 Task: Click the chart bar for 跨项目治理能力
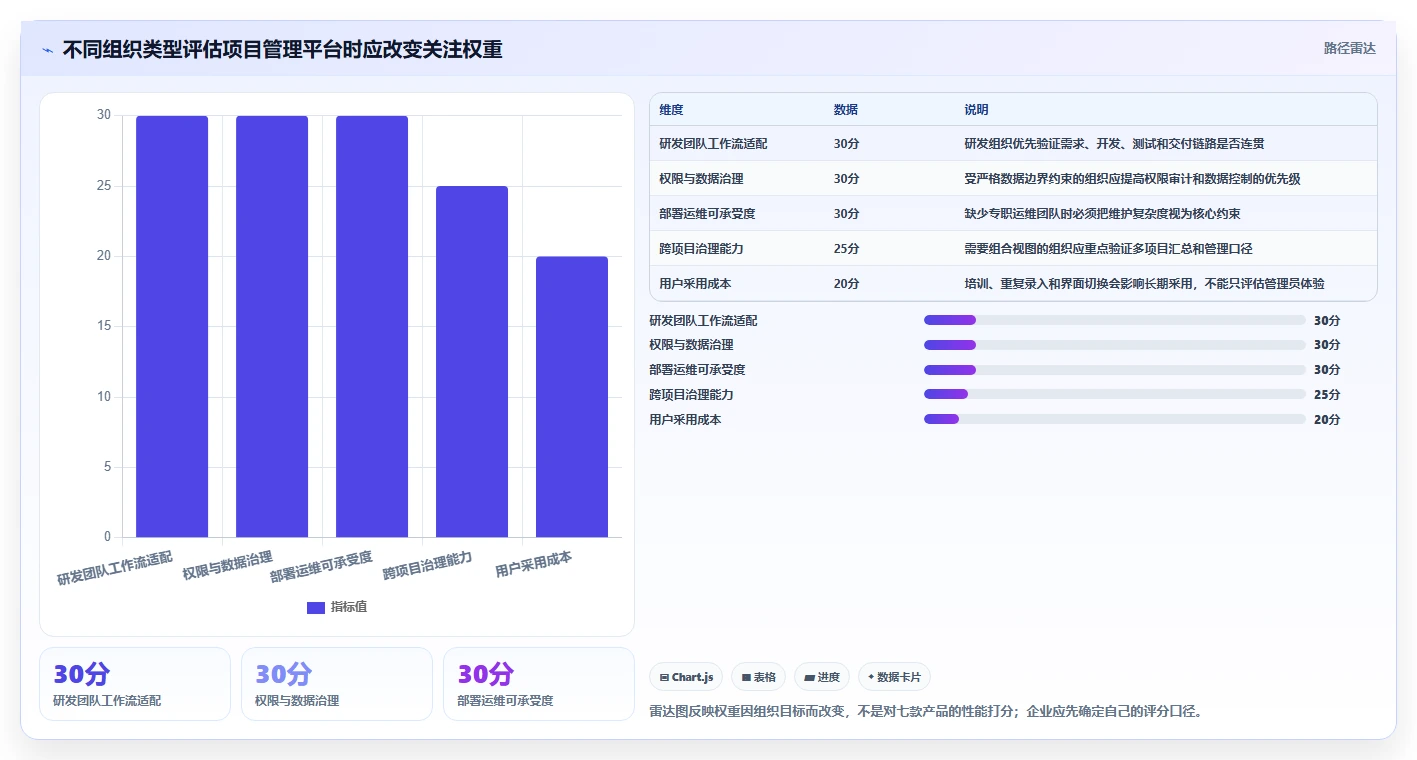pyautogui.click(x=472, y=362)
